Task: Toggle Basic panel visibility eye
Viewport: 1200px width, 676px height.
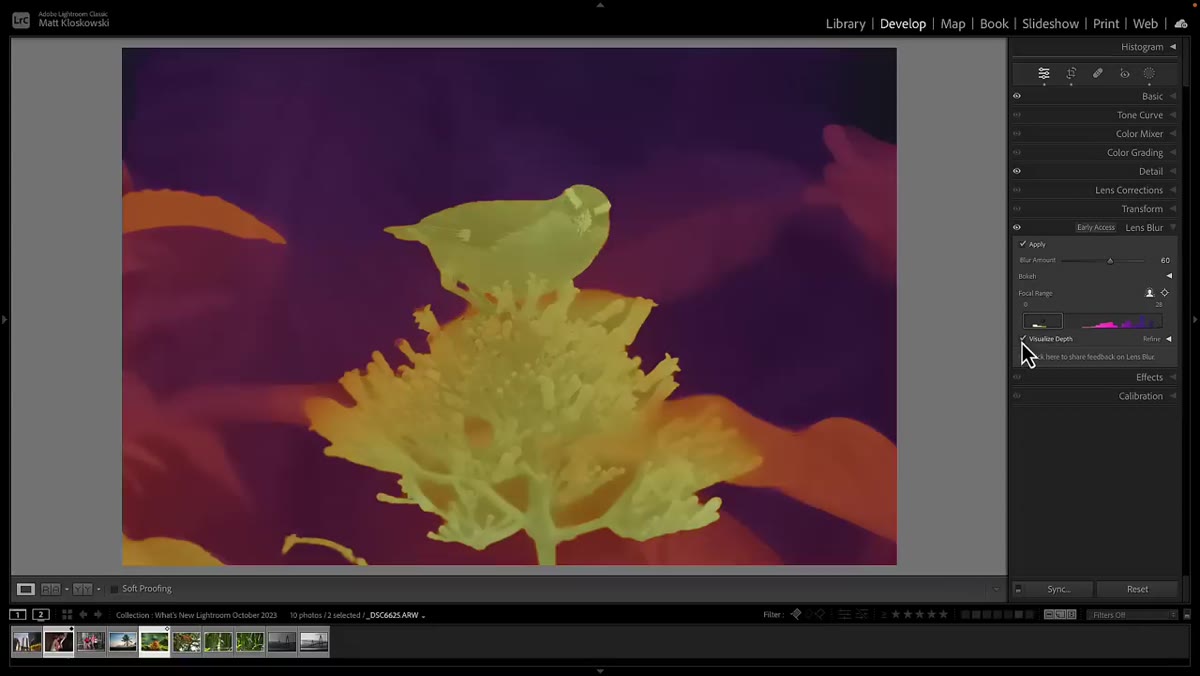Action: click(1017, 96)
